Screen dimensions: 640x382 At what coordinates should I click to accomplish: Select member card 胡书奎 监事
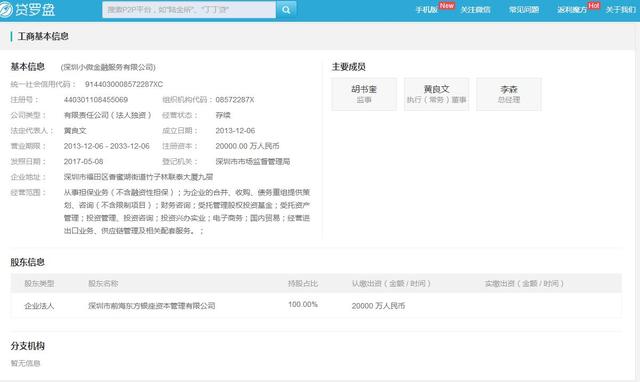(x=364, y=94)
